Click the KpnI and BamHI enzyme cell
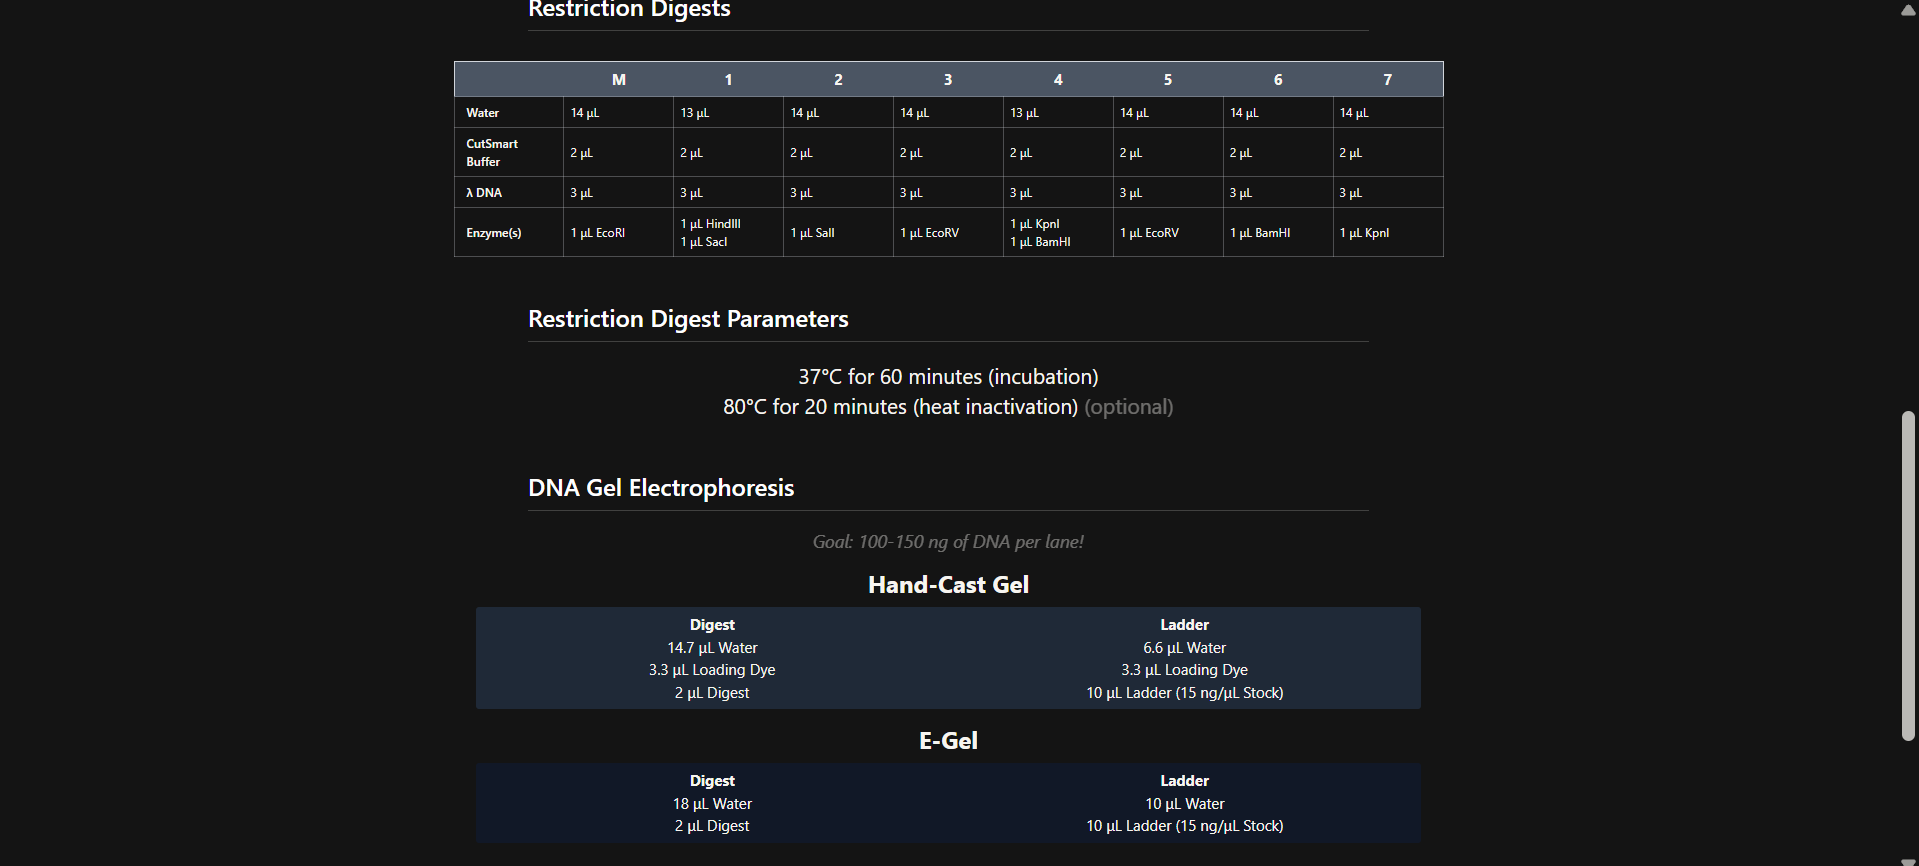1919x866 pixels. click(1040, 233)
